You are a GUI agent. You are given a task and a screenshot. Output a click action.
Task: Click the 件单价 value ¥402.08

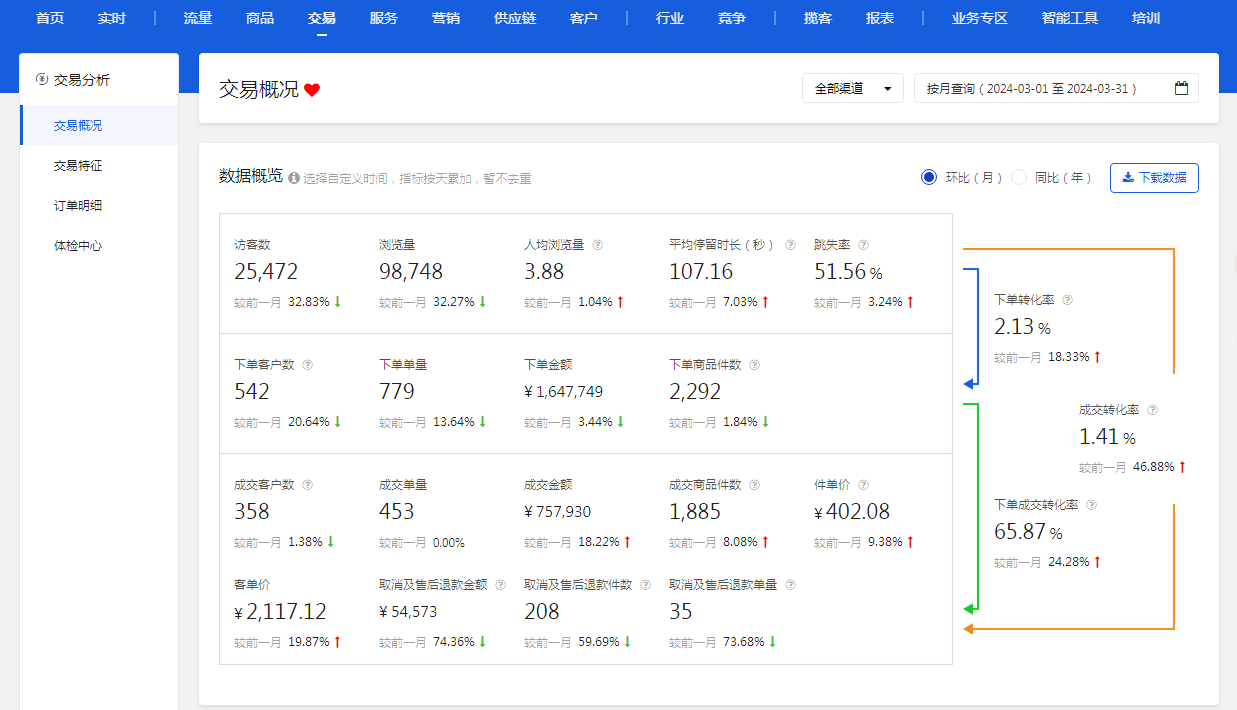coord(852,512)
